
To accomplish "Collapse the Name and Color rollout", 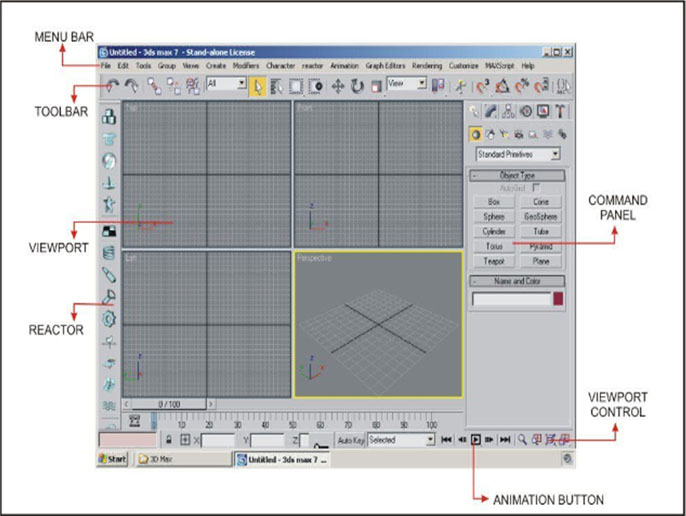I will (517, 281).
